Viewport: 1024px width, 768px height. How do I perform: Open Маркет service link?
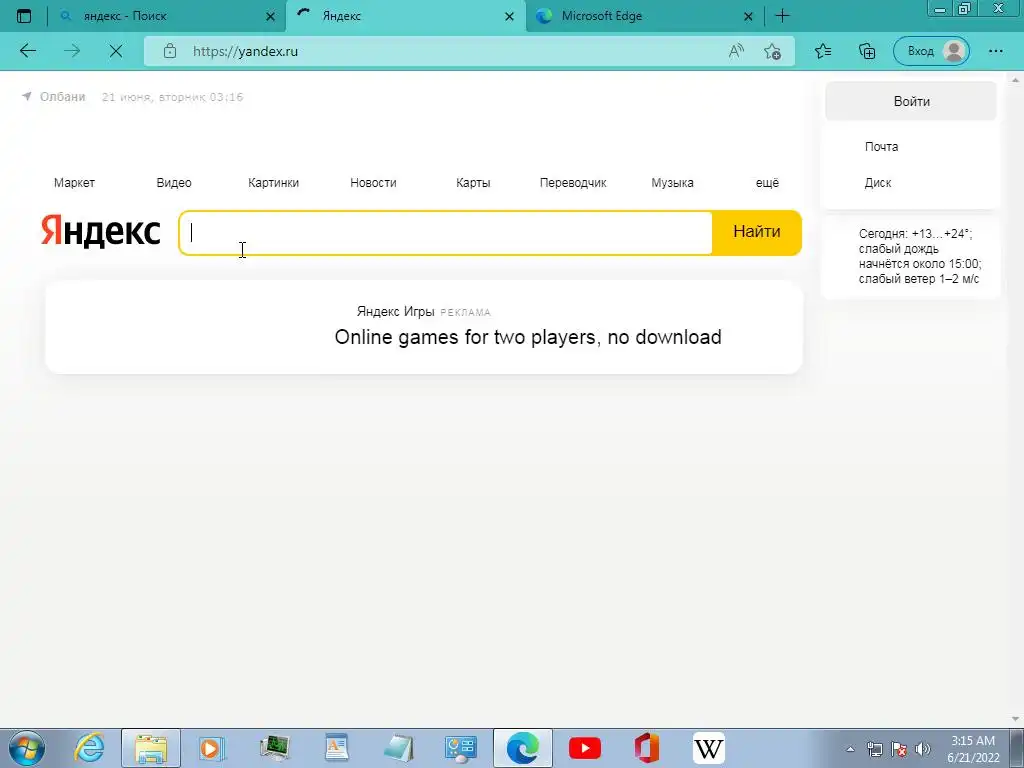pos(74,183)
